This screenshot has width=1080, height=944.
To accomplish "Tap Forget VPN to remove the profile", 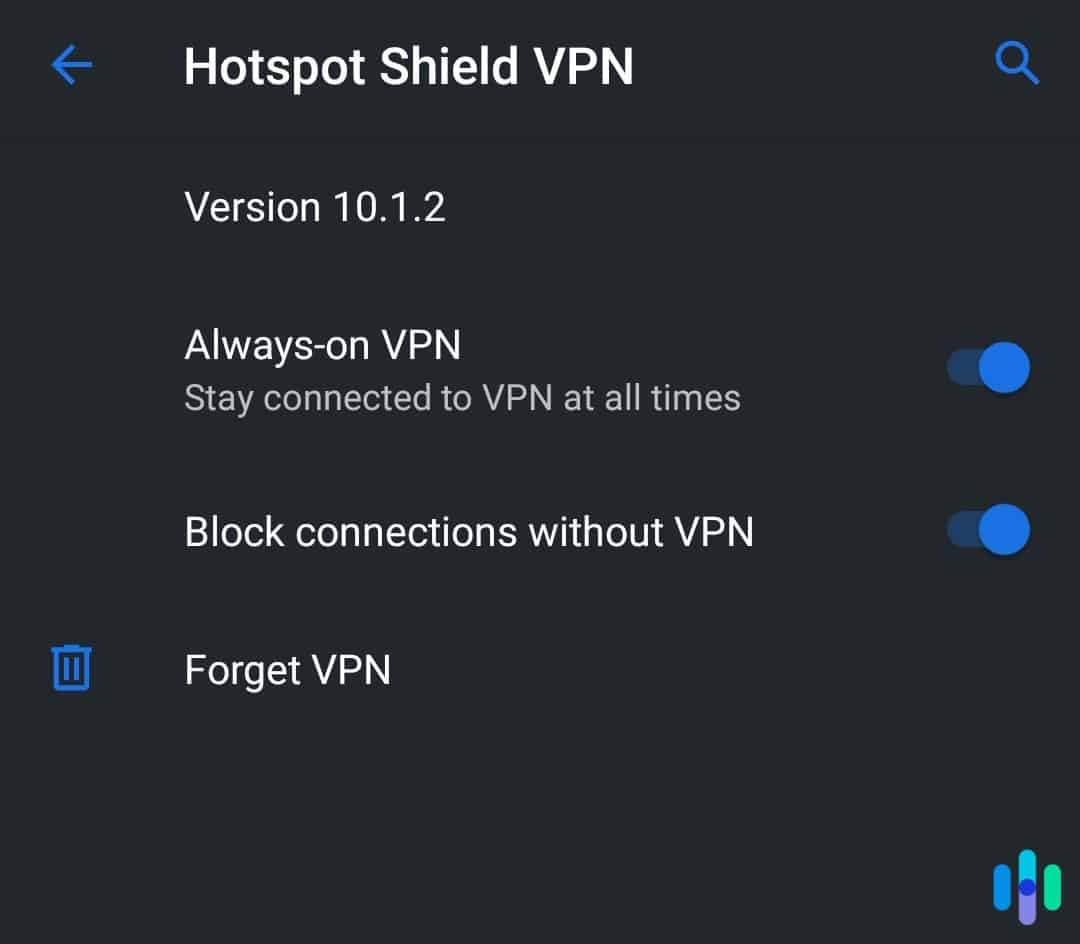I will pyautogui.click(x=287, y=669).
